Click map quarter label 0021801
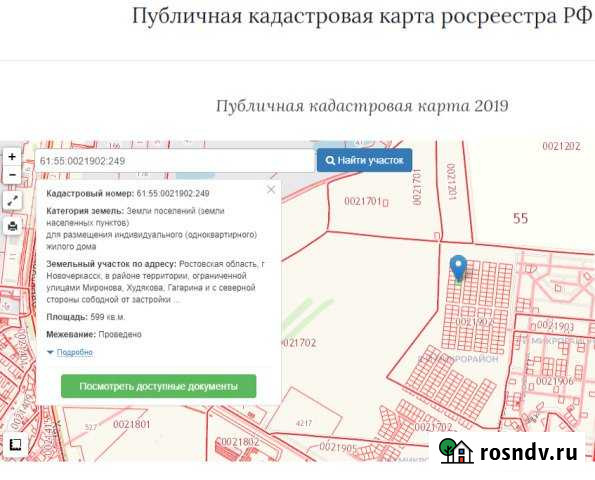This screenshot has width=595, height=480. click(x=132, y=424)
